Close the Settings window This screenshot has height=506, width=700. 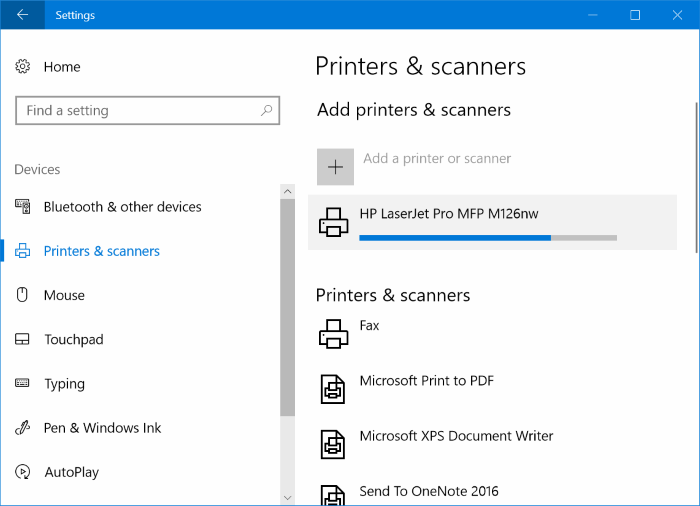677,15
